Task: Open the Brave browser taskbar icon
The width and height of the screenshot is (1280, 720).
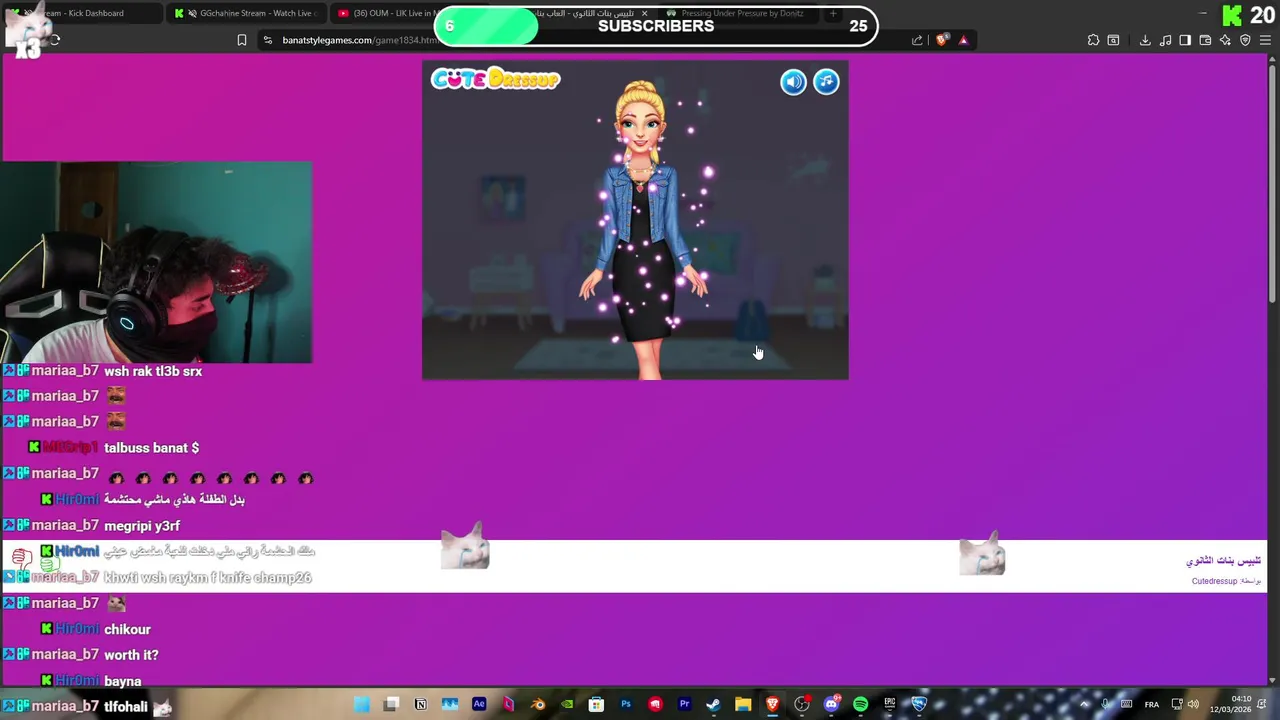Action: 772,704
